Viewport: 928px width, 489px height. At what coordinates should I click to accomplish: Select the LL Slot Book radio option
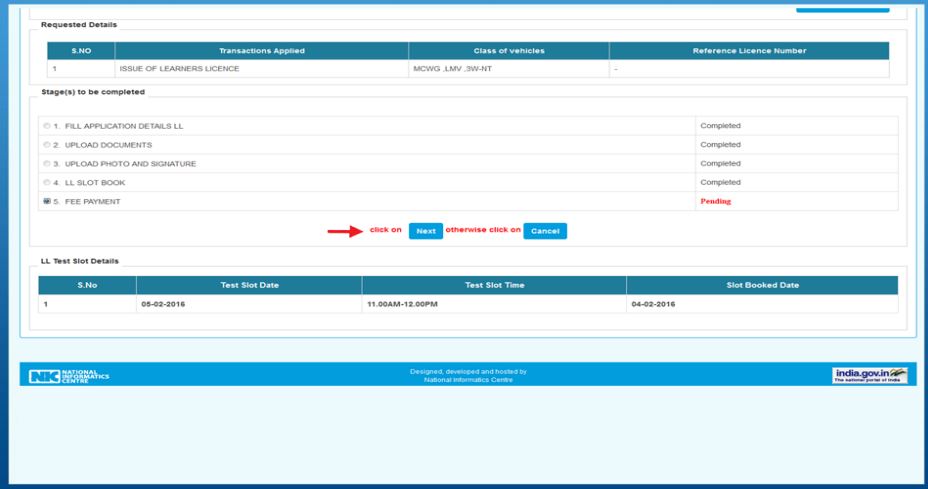click(x=47, y=183)
